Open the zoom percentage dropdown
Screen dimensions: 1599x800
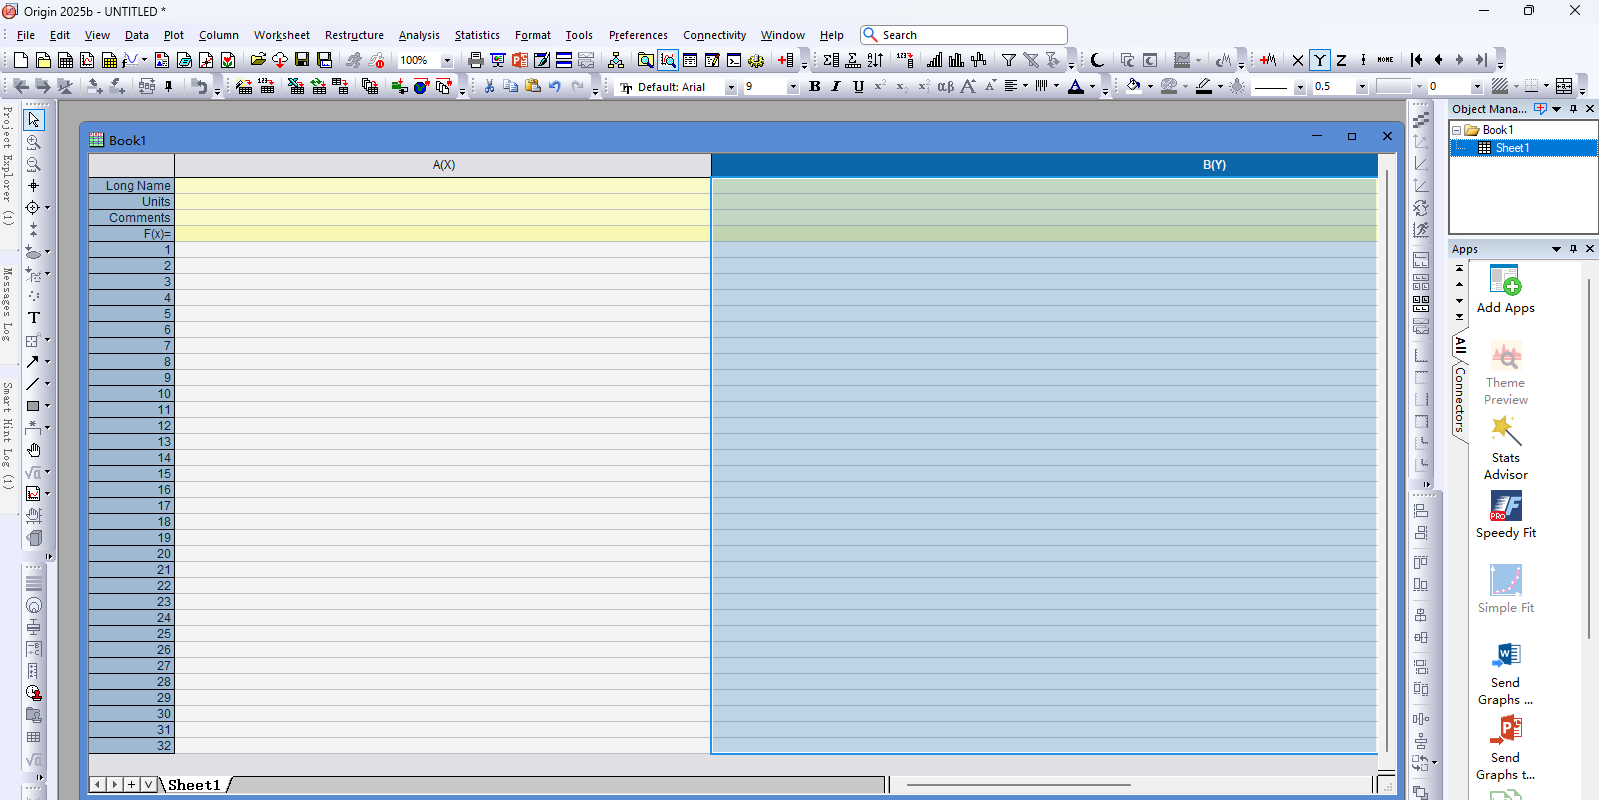pyautogui.click(x=447, y=61)
